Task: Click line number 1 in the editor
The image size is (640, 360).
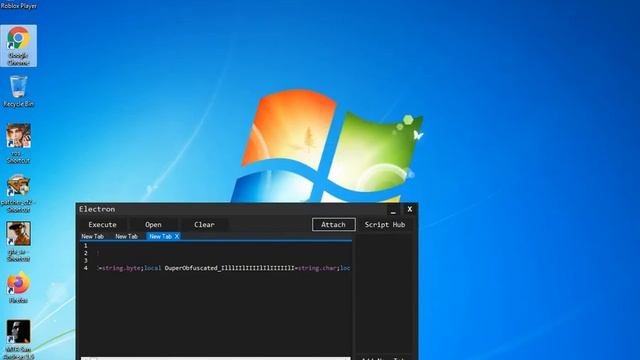Action: pyautogui.click(x=86, y=246)
